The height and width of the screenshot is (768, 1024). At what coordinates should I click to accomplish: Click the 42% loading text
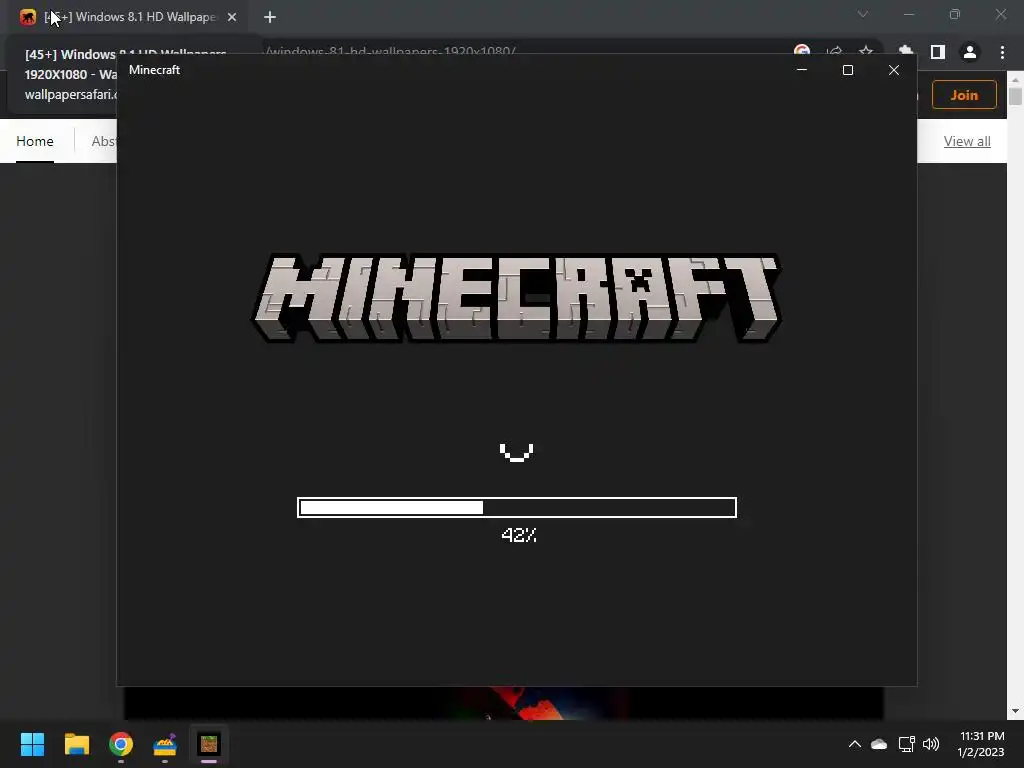coord(519,535)
